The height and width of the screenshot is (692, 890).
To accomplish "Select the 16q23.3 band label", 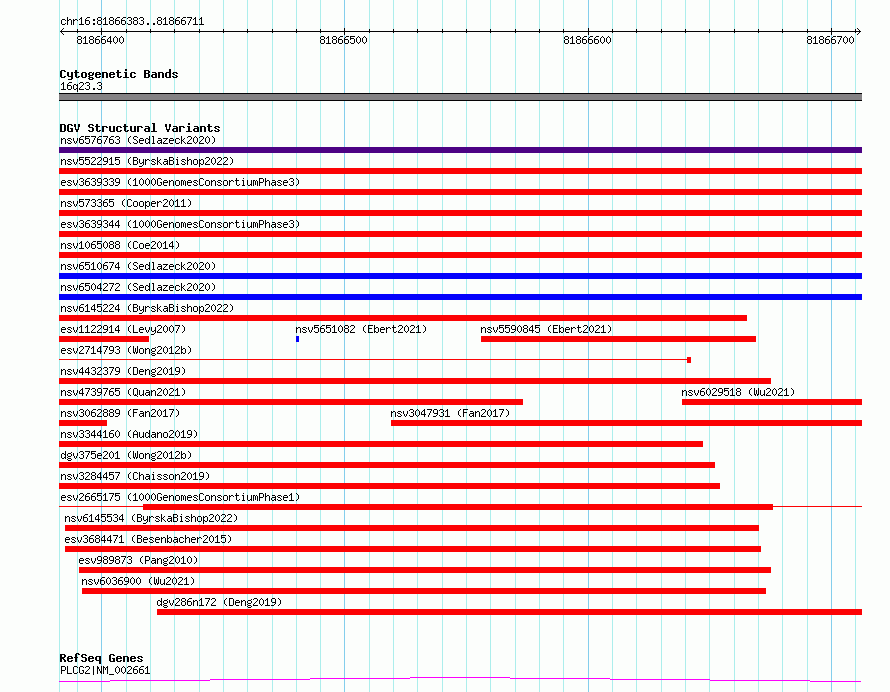I will coord(81,86).
